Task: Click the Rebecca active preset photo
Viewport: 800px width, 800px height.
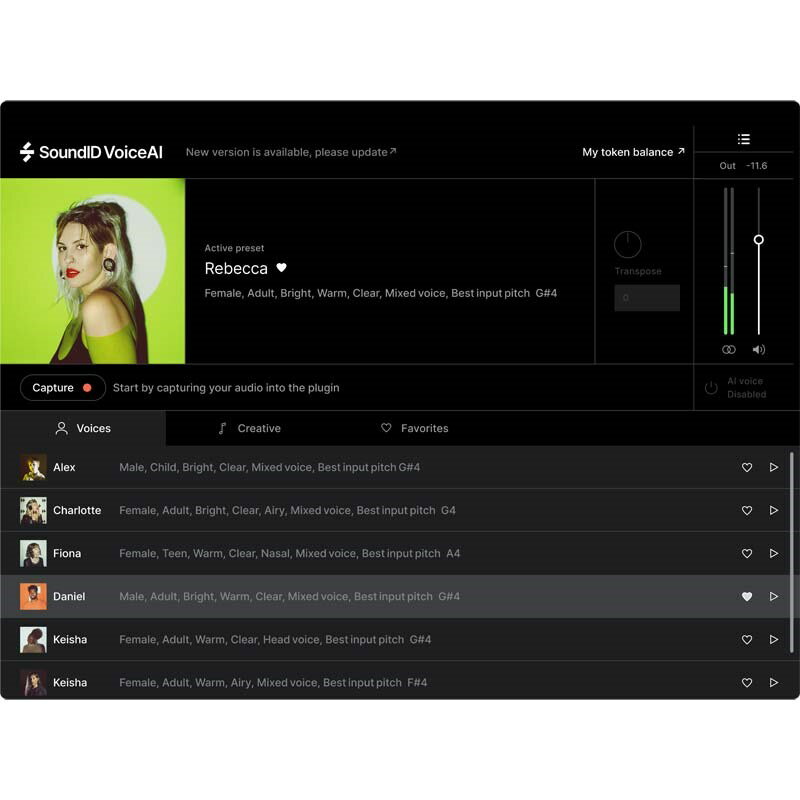Action: click(x=92, y=271)
